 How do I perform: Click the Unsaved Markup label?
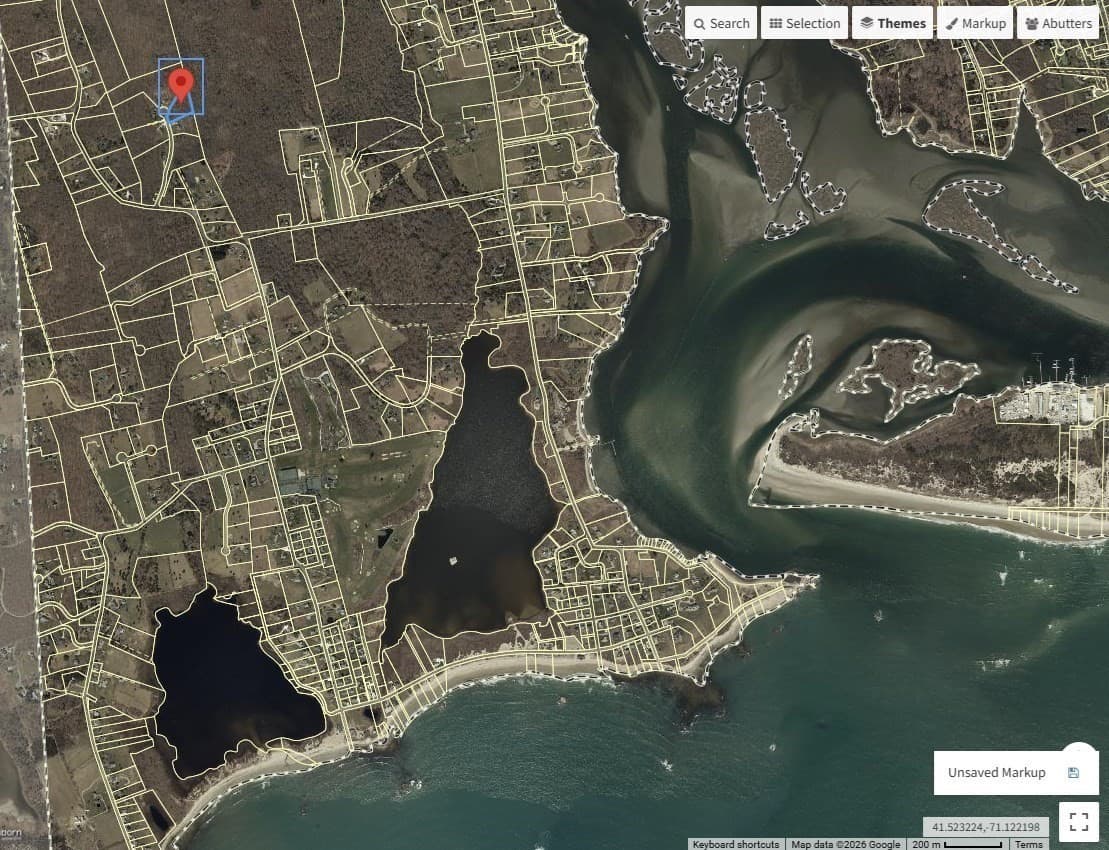pyautogui.click(x=997, y=772)
